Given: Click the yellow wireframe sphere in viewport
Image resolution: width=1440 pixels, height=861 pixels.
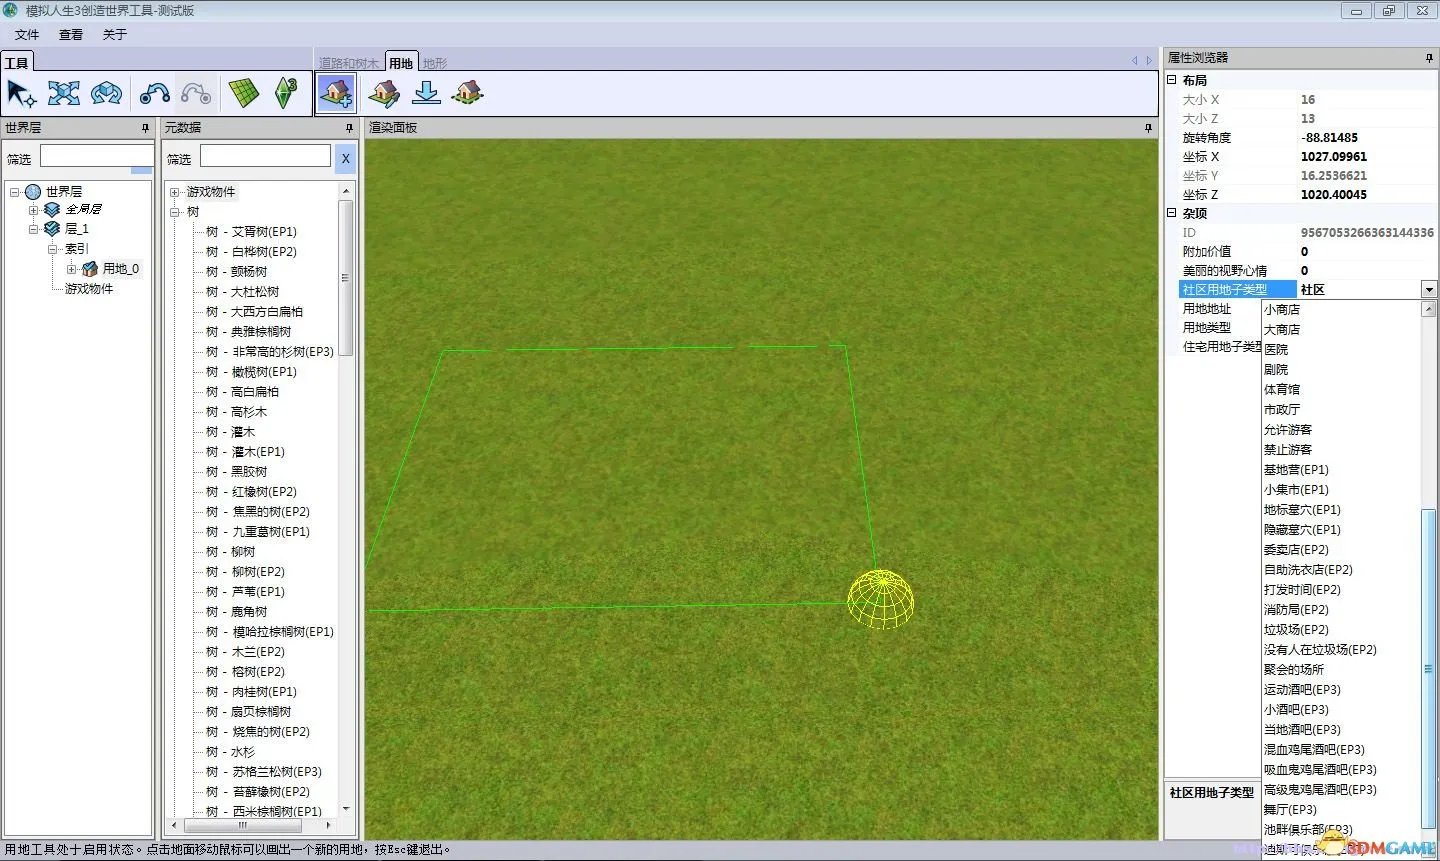Looking at the screenshot, I should coord(881,599).
